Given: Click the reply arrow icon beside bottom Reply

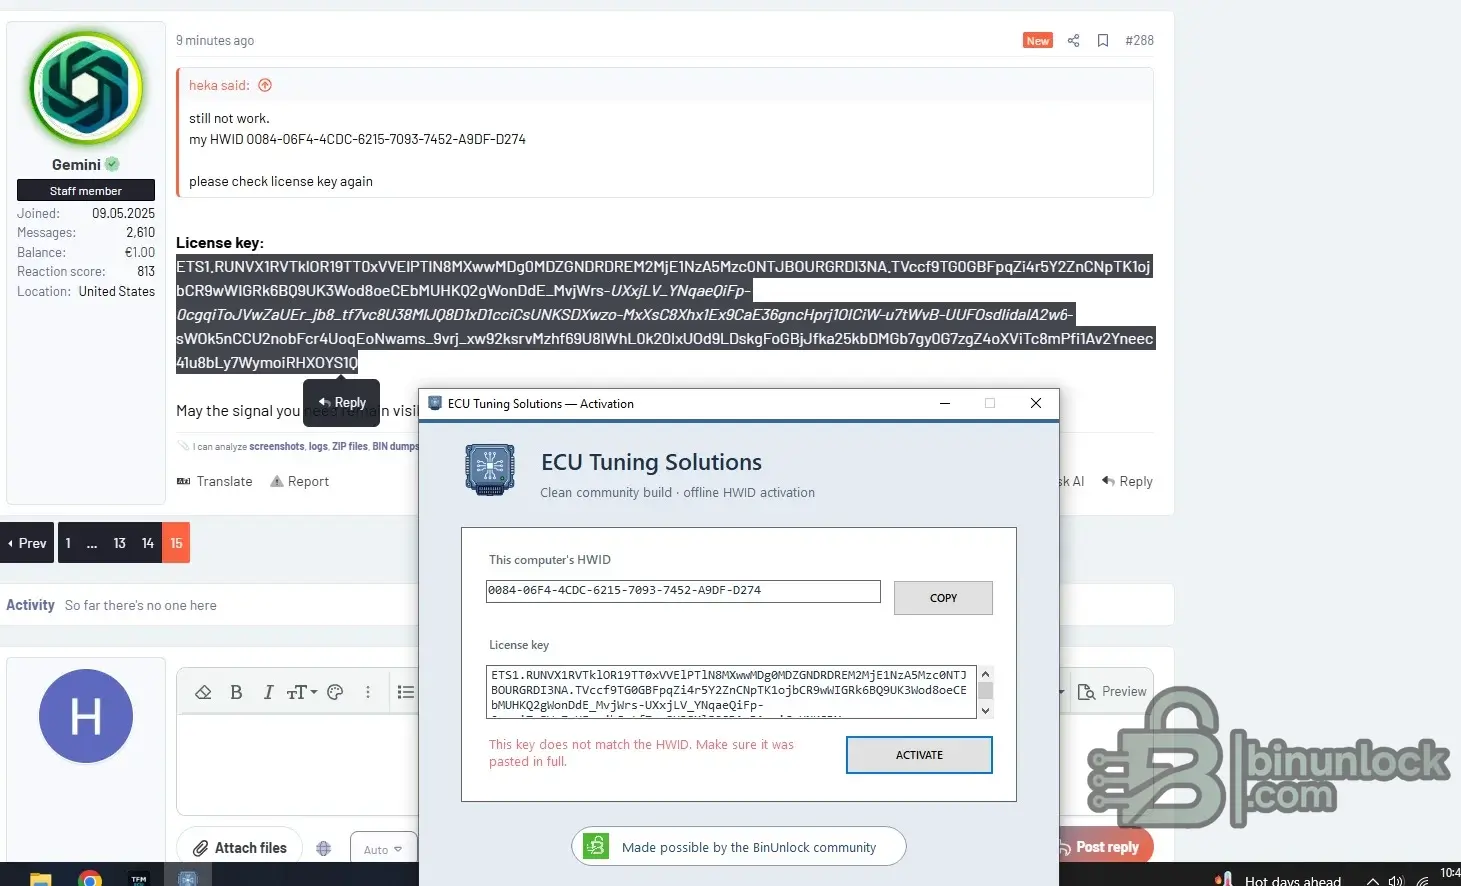Looking at the screenshot, I should point(1108,481).
